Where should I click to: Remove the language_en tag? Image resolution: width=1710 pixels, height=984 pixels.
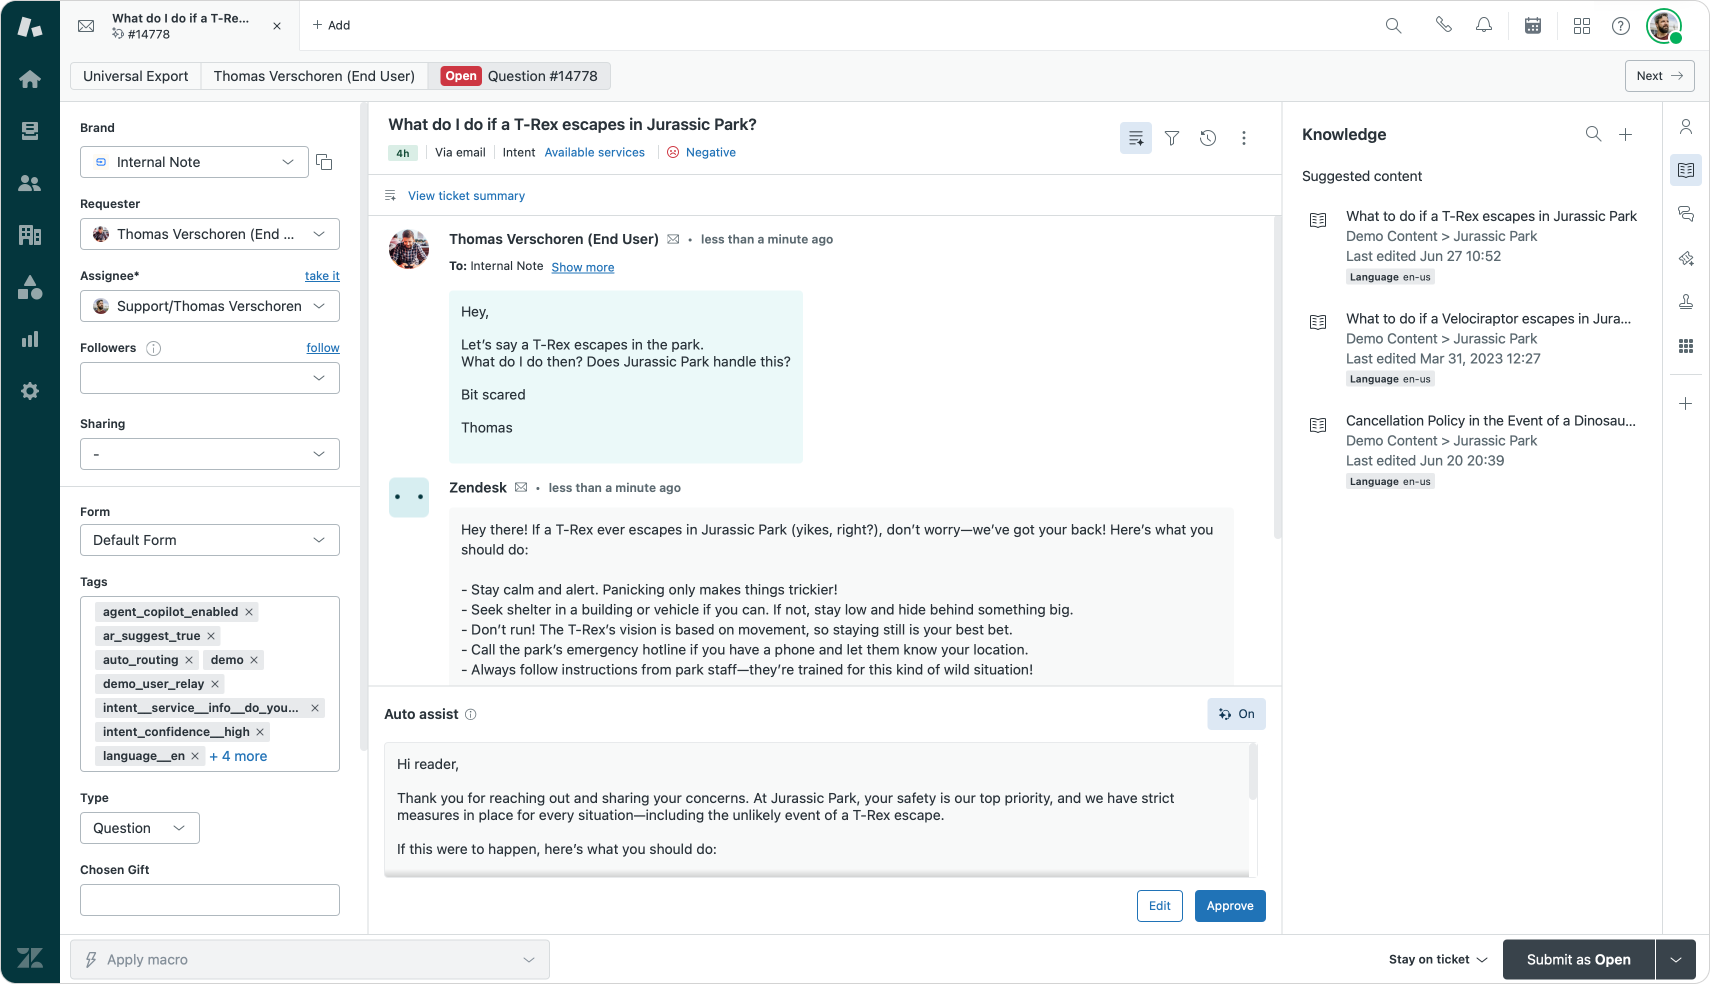pos(195,756)
